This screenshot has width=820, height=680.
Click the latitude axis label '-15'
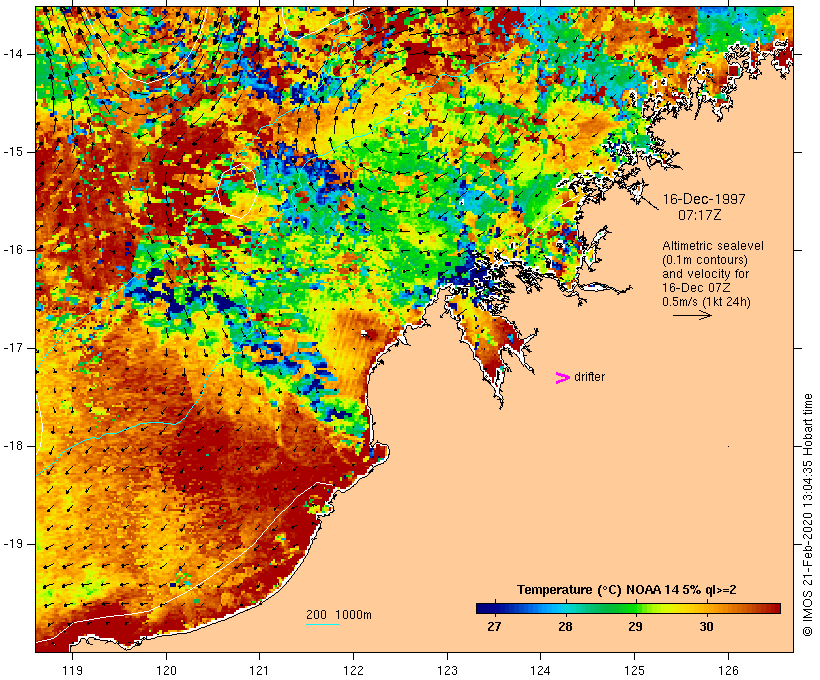14,152
